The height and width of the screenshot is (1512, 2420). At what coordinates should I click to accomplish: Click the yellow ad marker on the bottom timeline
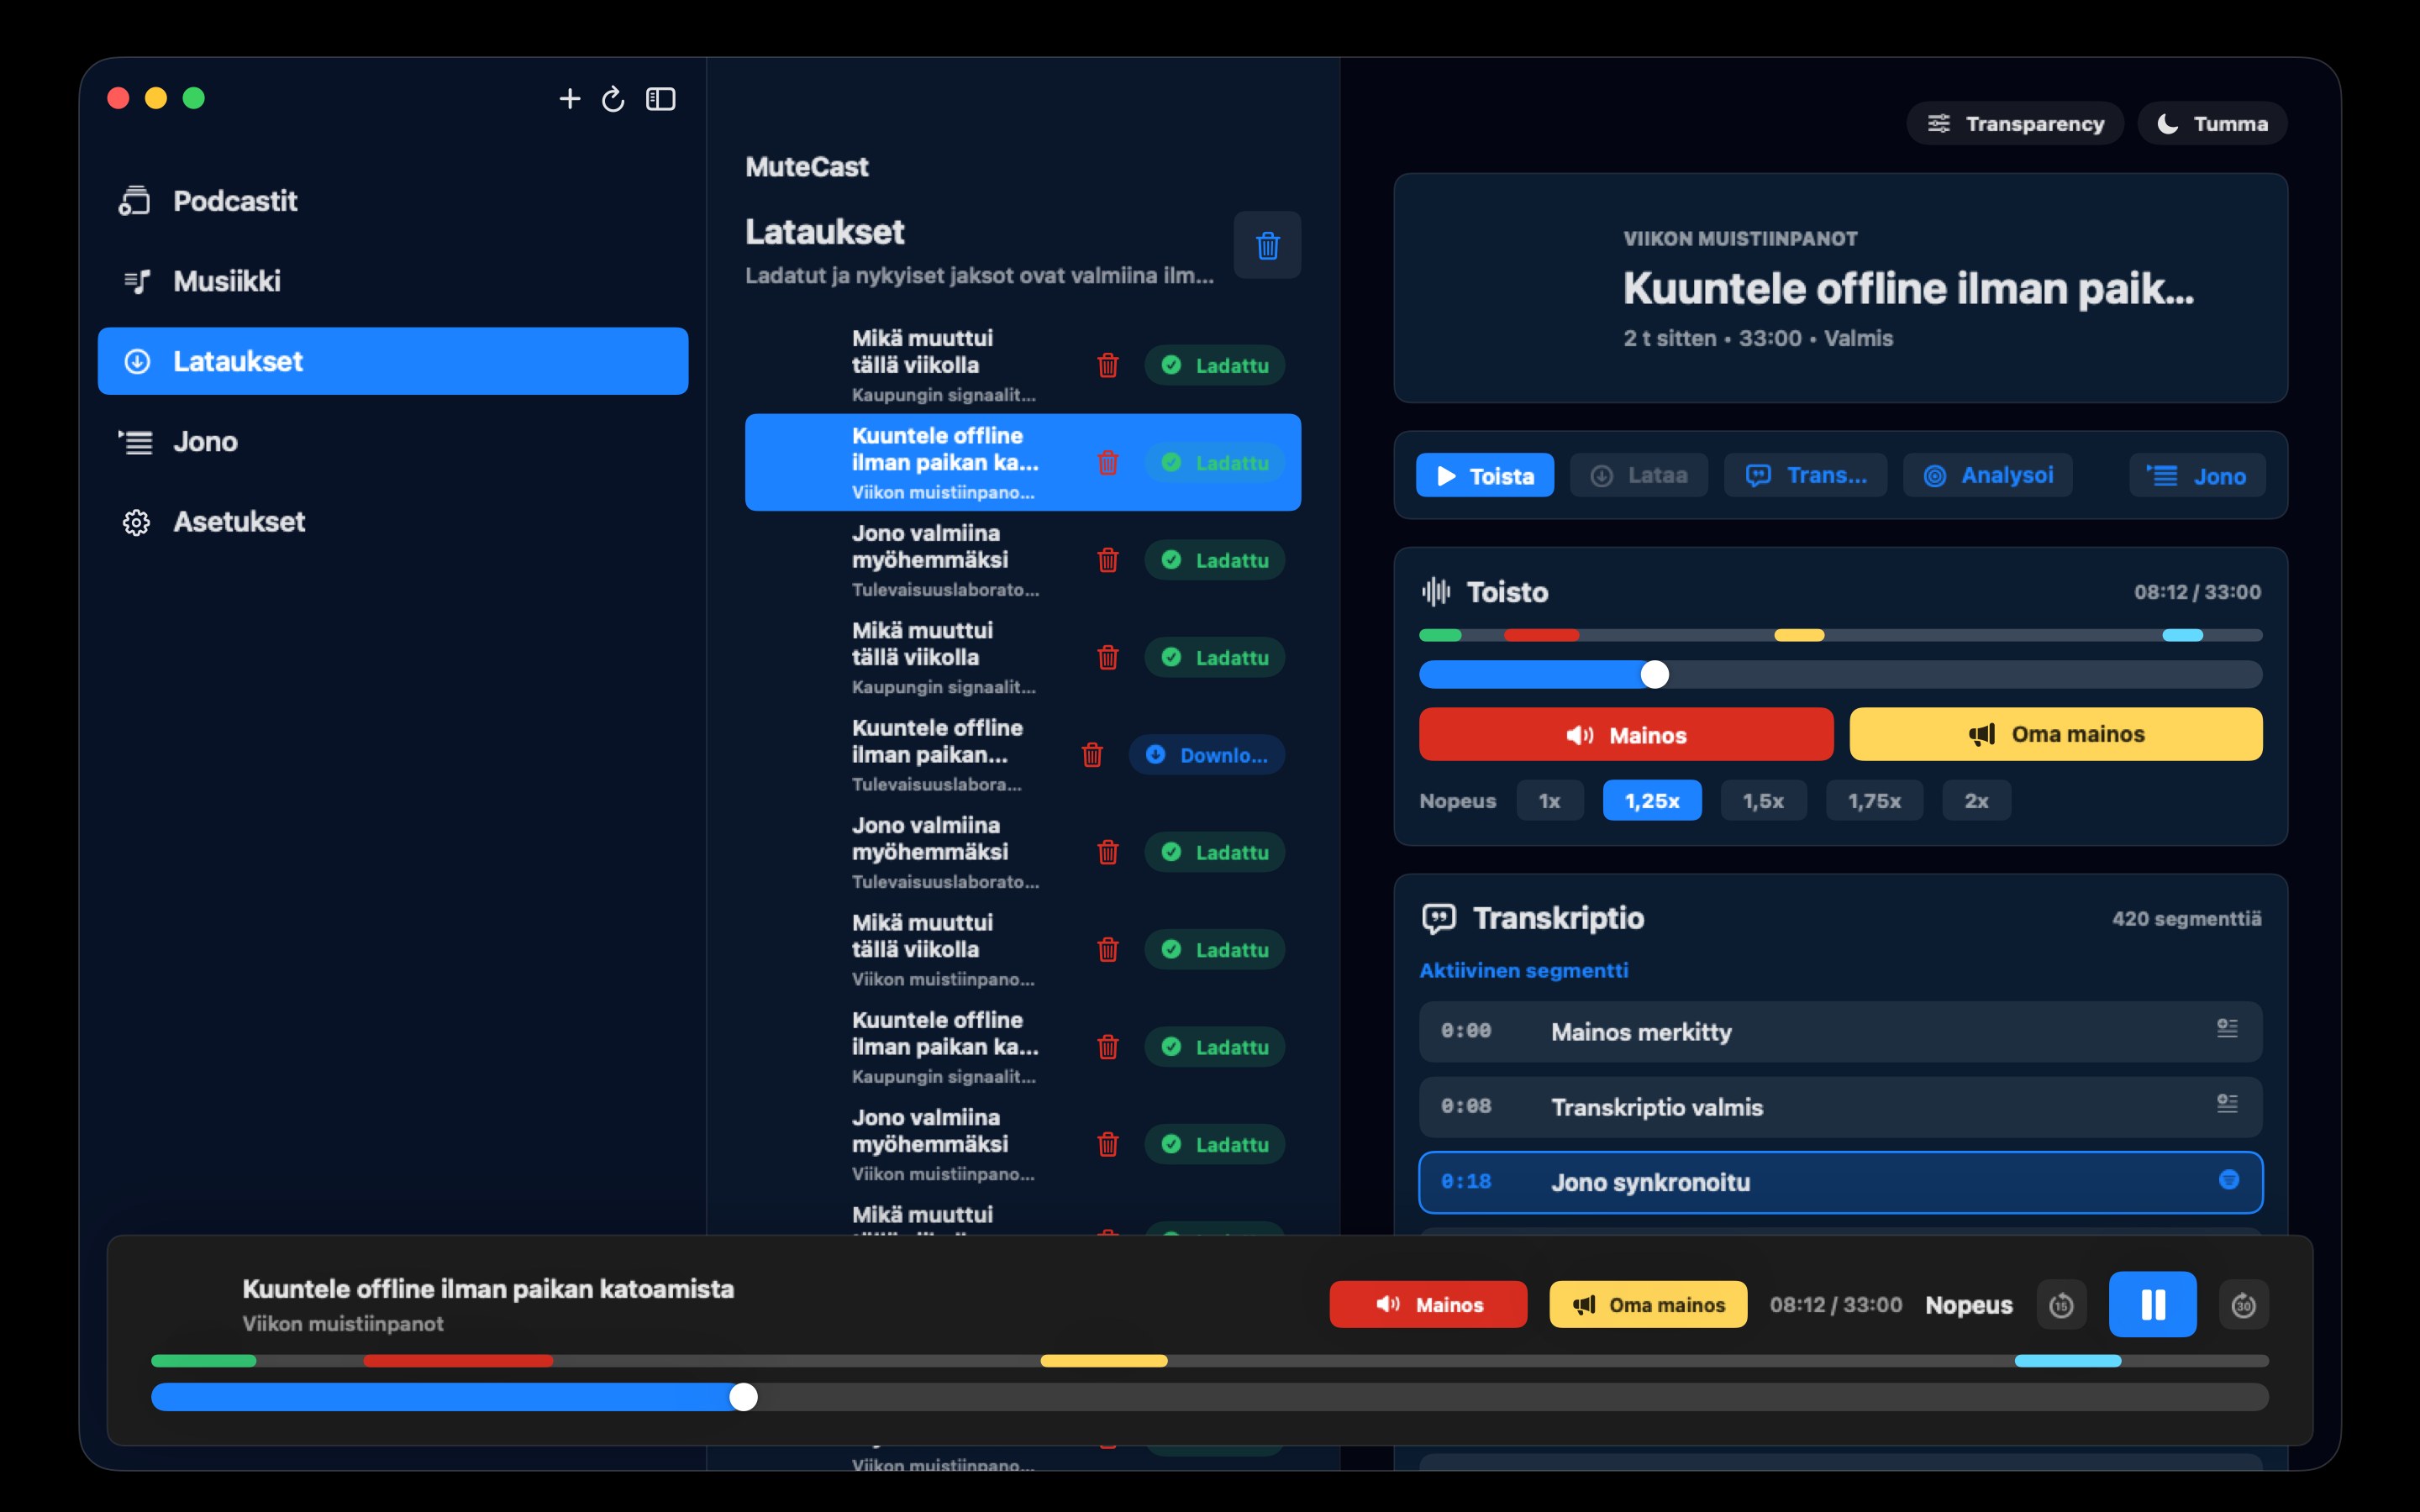pyautogui.click(x=1104, y=1361)
